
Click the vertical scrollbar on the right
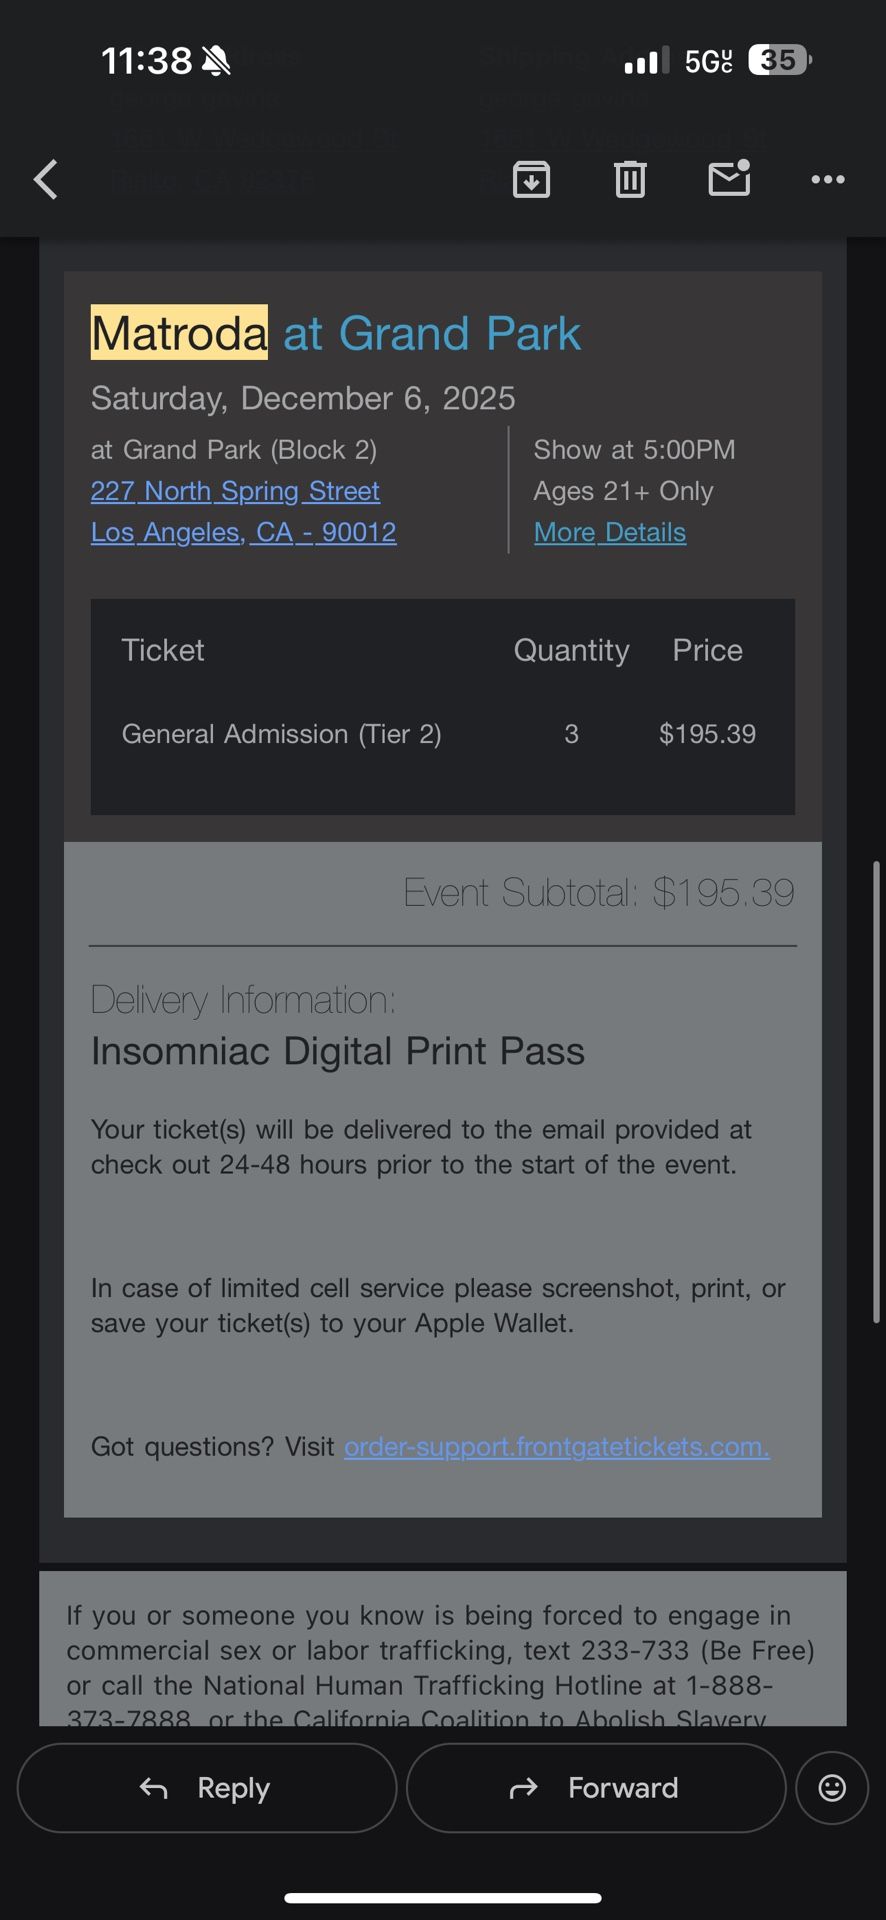(x=877, y=1090)
